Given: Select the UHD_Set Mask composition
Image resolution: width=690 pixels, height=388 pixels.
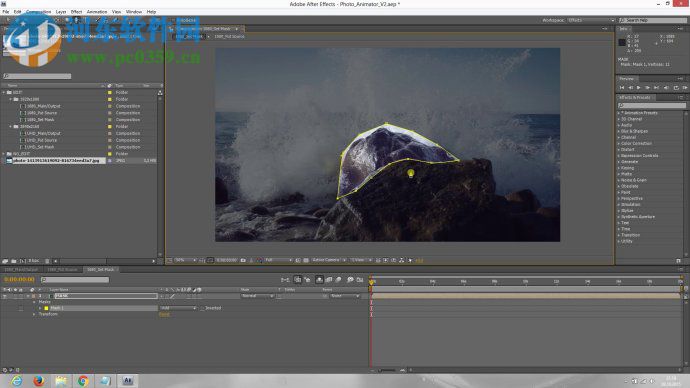Looking at the screenshot, I should click(x=40, y=147).
